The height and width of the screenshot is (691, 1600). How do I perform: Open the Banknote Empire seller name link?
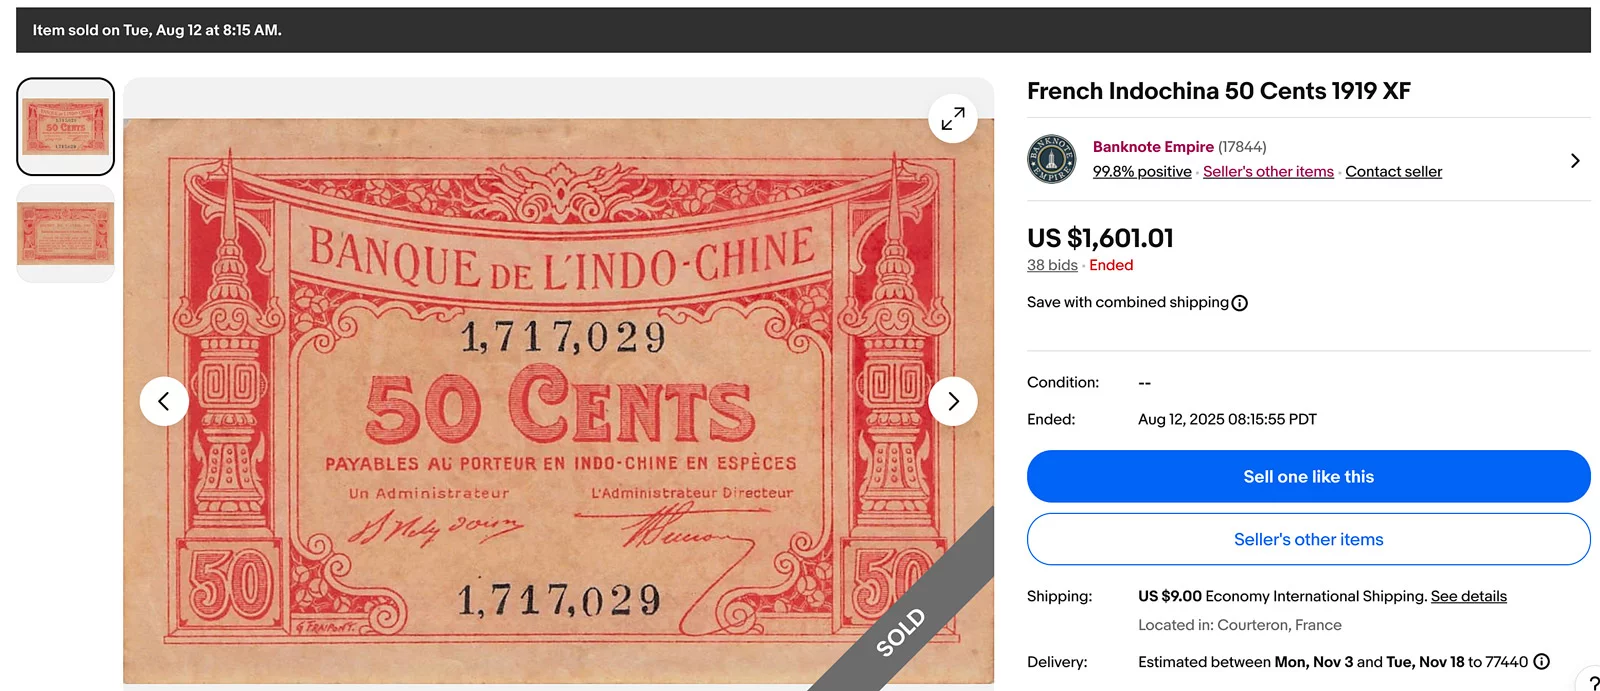click(1153, 147)
